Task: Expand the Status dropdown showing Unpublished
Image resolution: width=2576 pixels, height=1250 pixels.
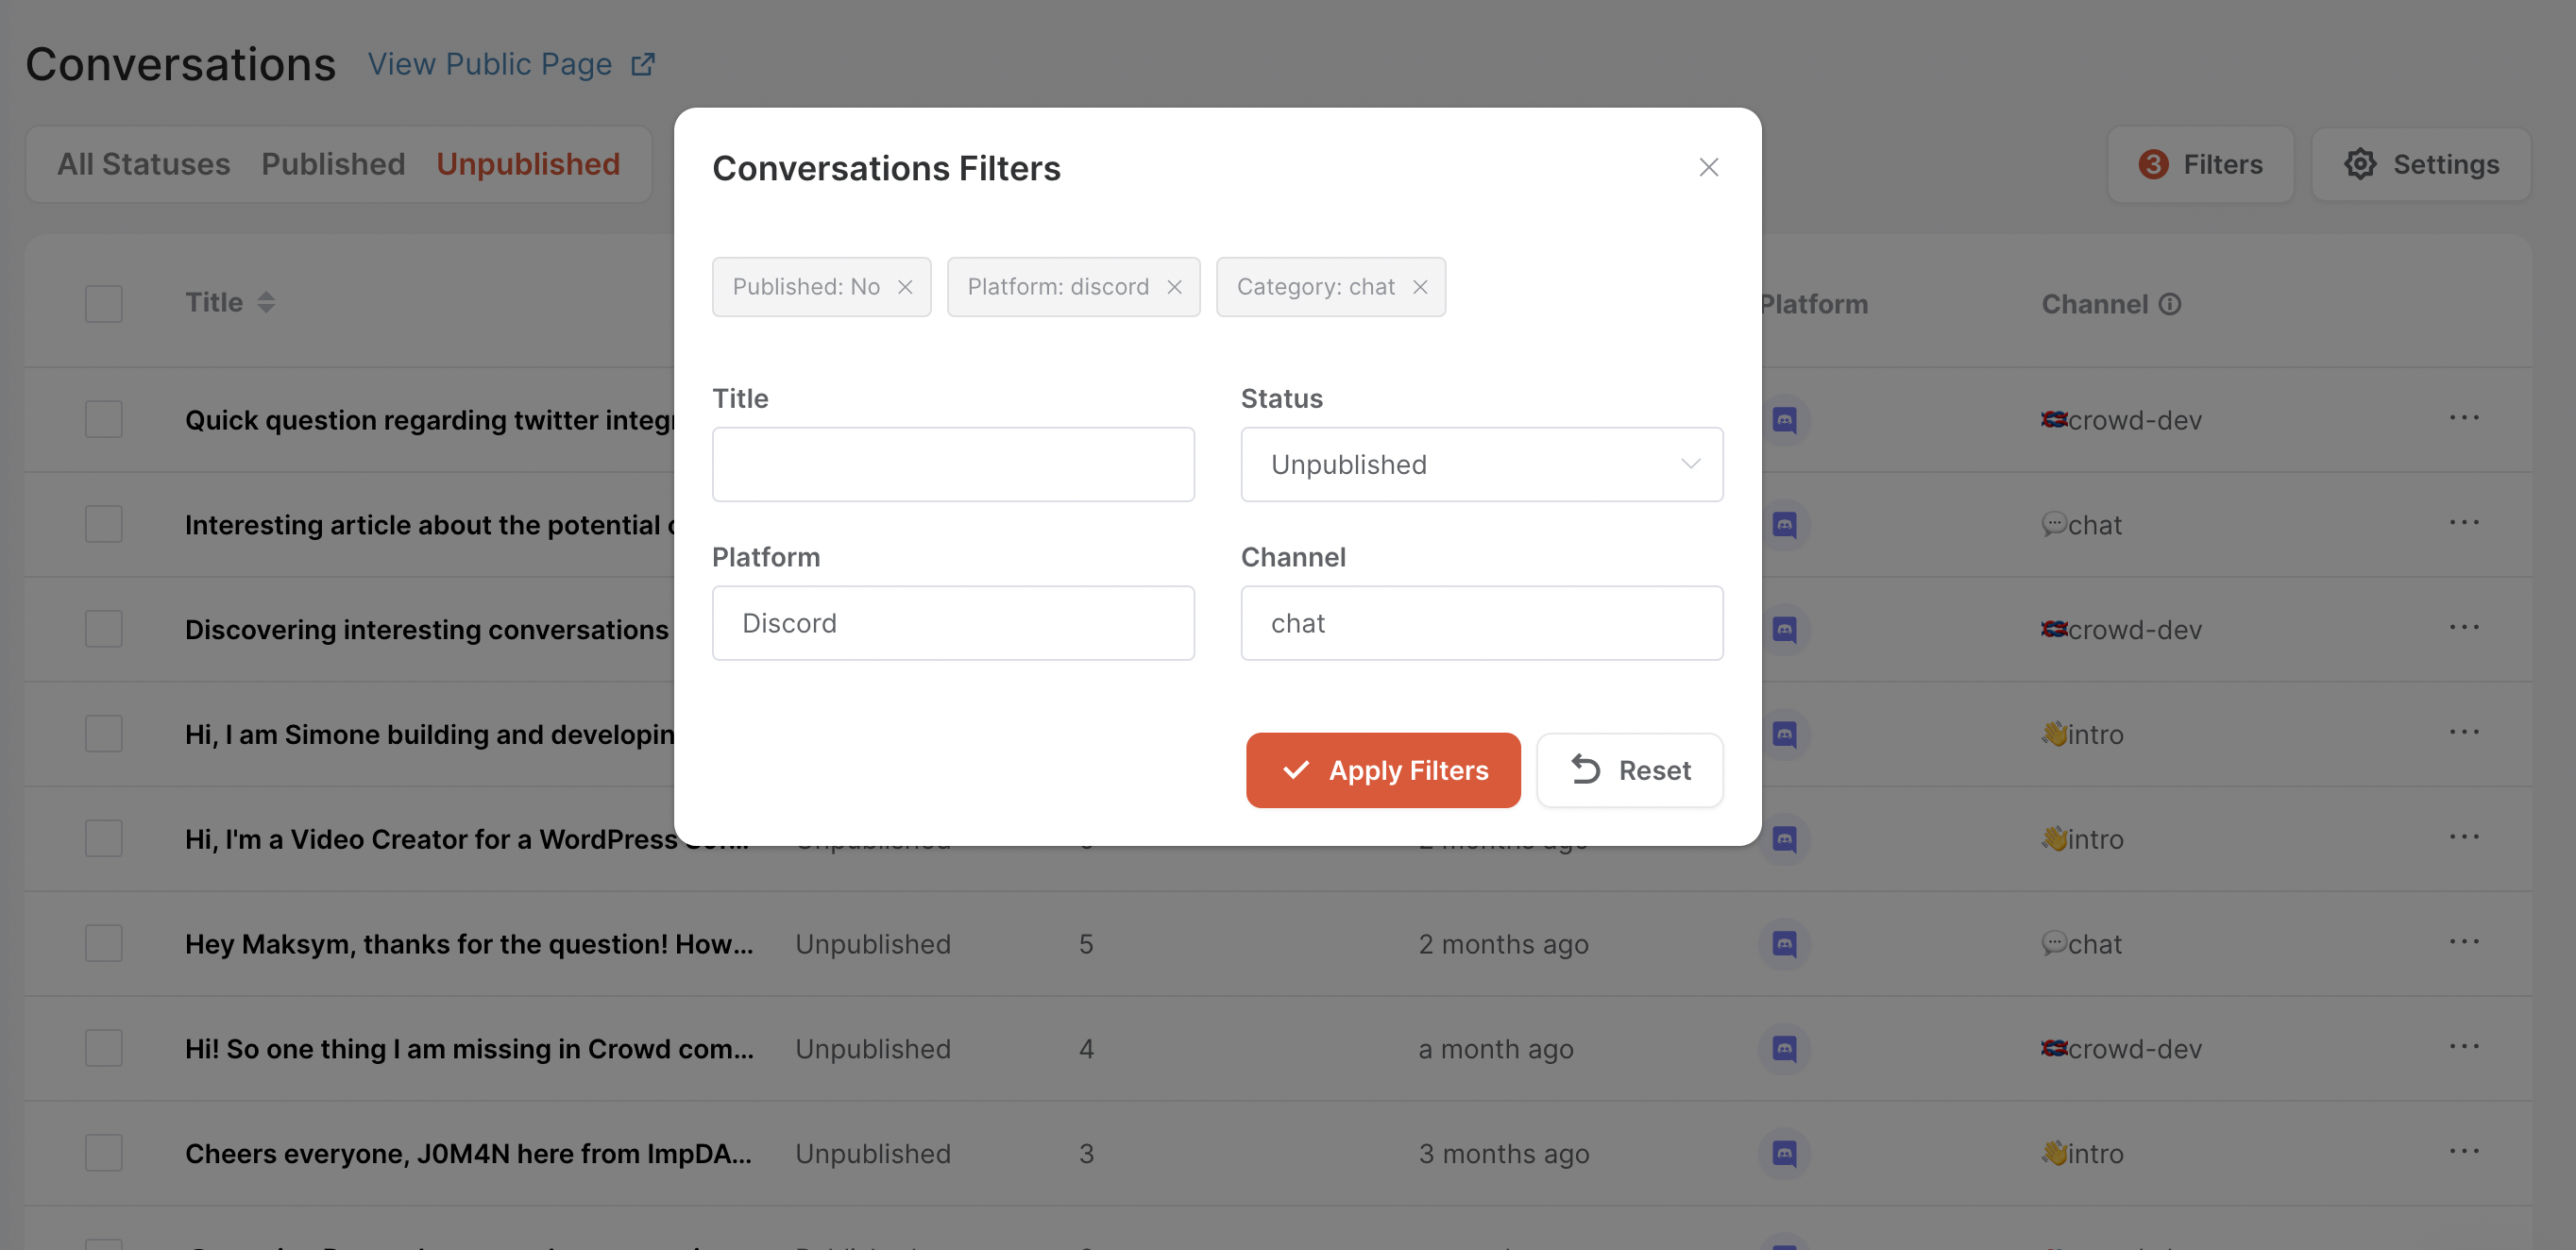Action: coord(1481,464)
